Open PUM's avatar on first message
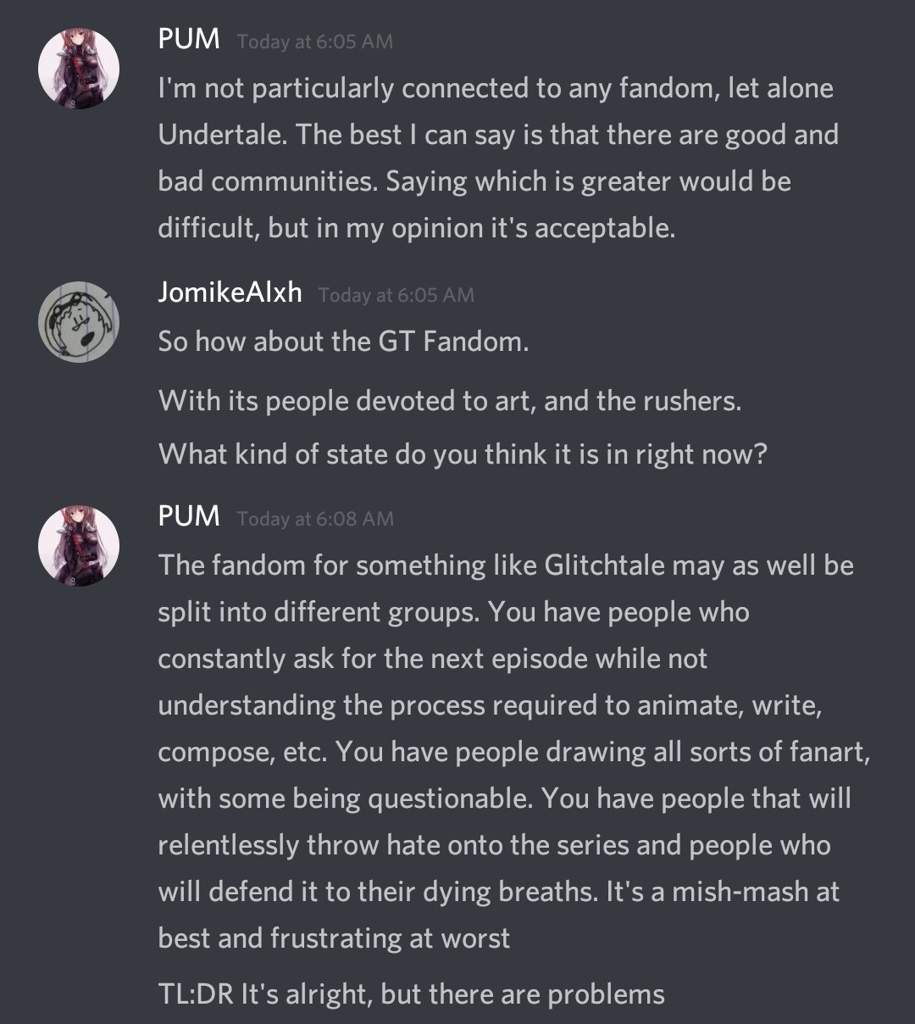915x1024 pixels. click(x=79, y=69)
